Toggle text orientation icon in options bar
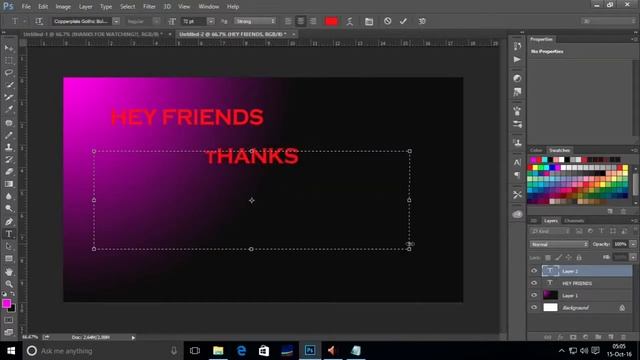This screenshot has height=360, width=640. [x=39, y=21]
